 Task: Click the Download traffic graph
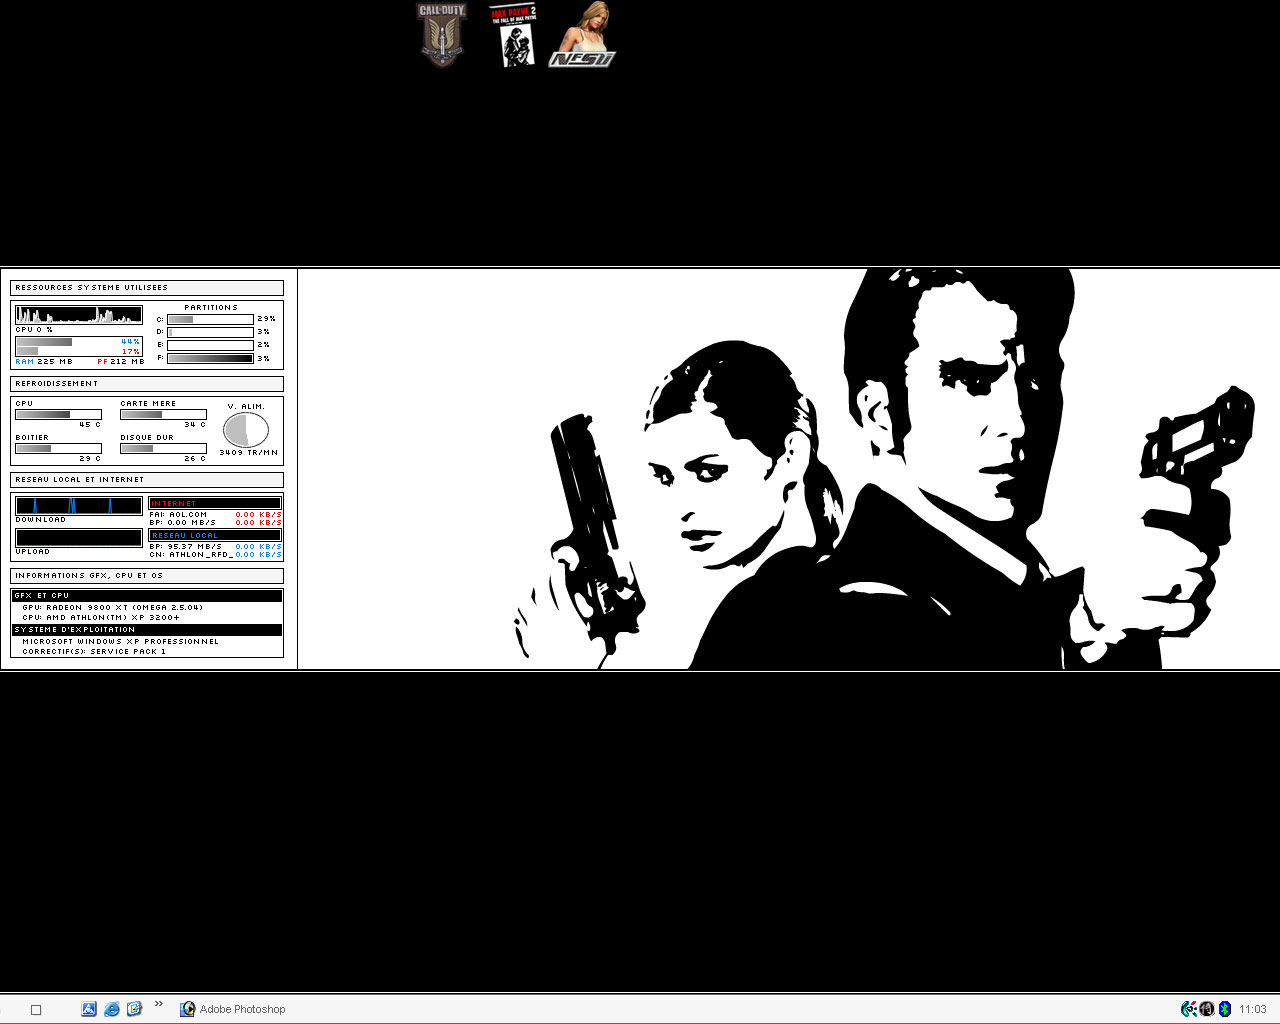(x=79, y=506)
